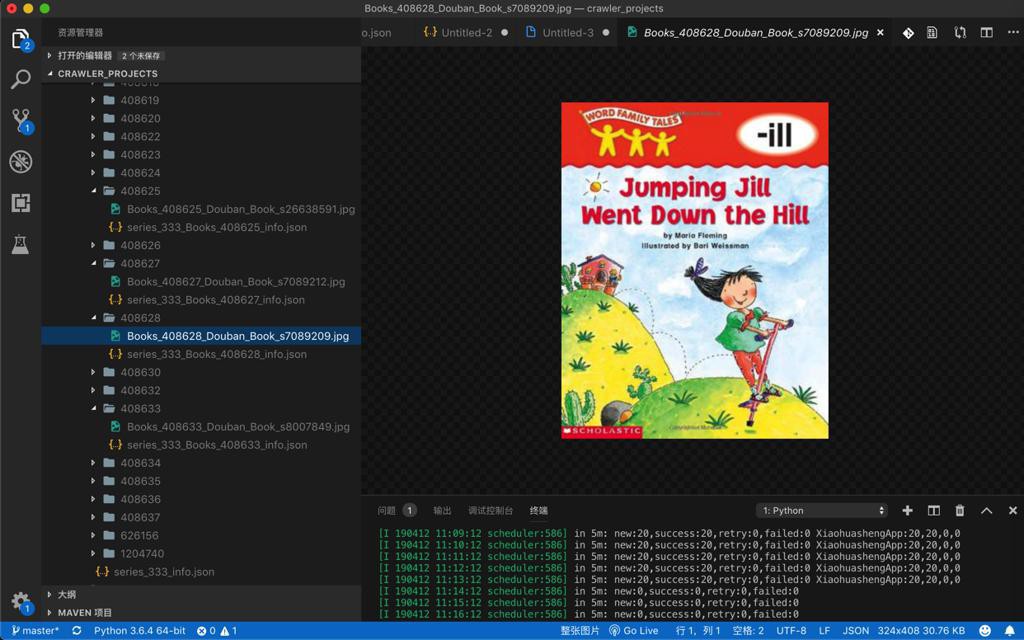Open the 1: Python terminal selector dropdown
Viewport: 1024px width, 640px height.
pos(822,511)
